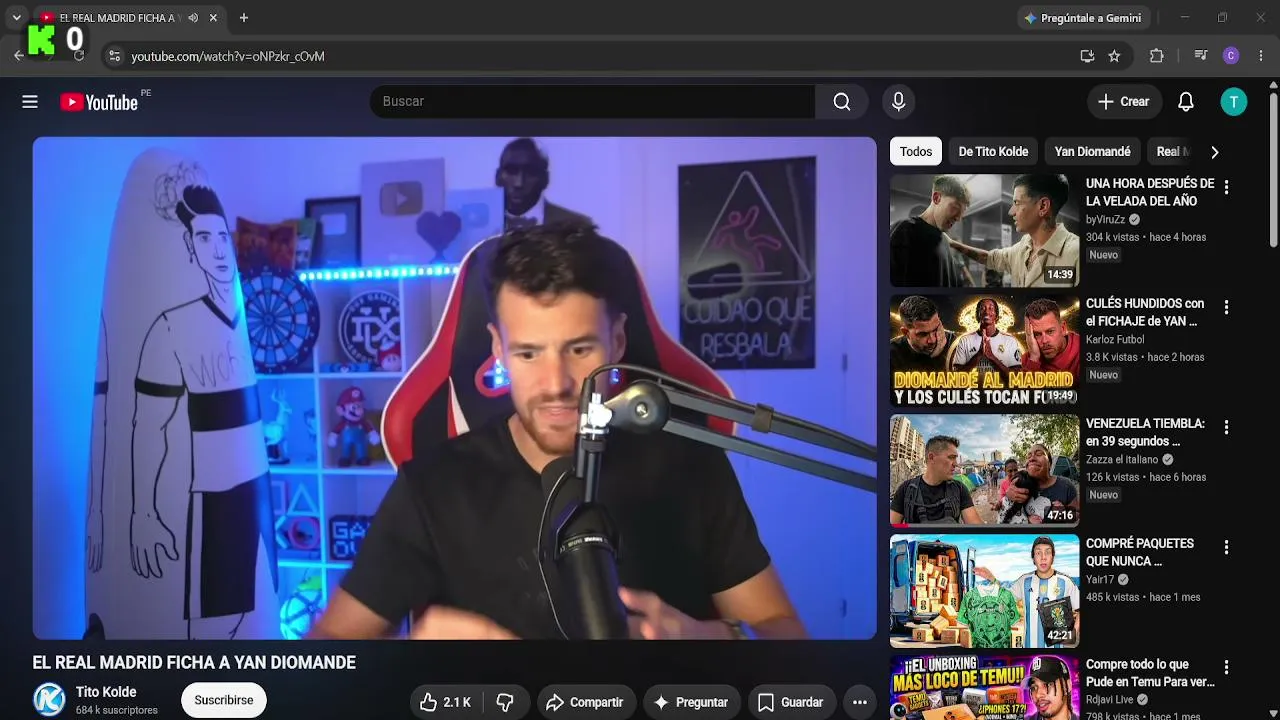This screenshot has height=720, width=1280.
Task: Show more filter chips with right chevron
Action: tap(1214, 152)
